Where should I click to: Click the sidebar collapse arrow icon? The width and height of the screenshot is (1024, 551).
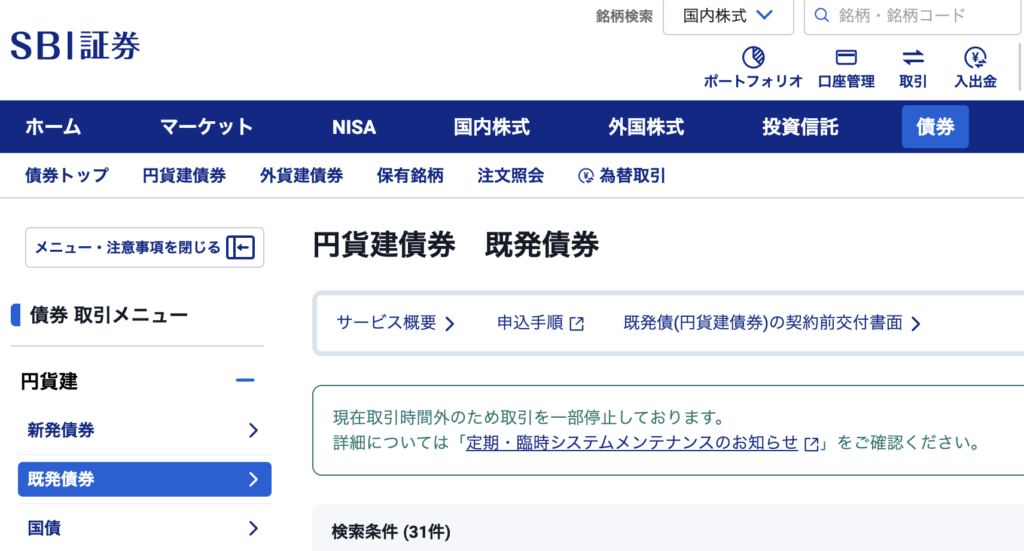click(x=240, y=247)
